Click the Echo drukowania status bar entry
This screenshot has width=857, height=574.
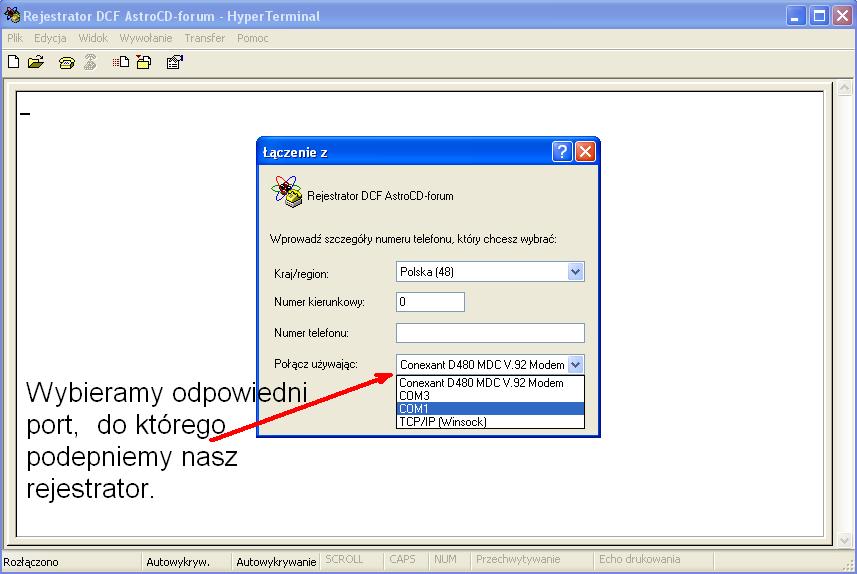coord(639,559)
